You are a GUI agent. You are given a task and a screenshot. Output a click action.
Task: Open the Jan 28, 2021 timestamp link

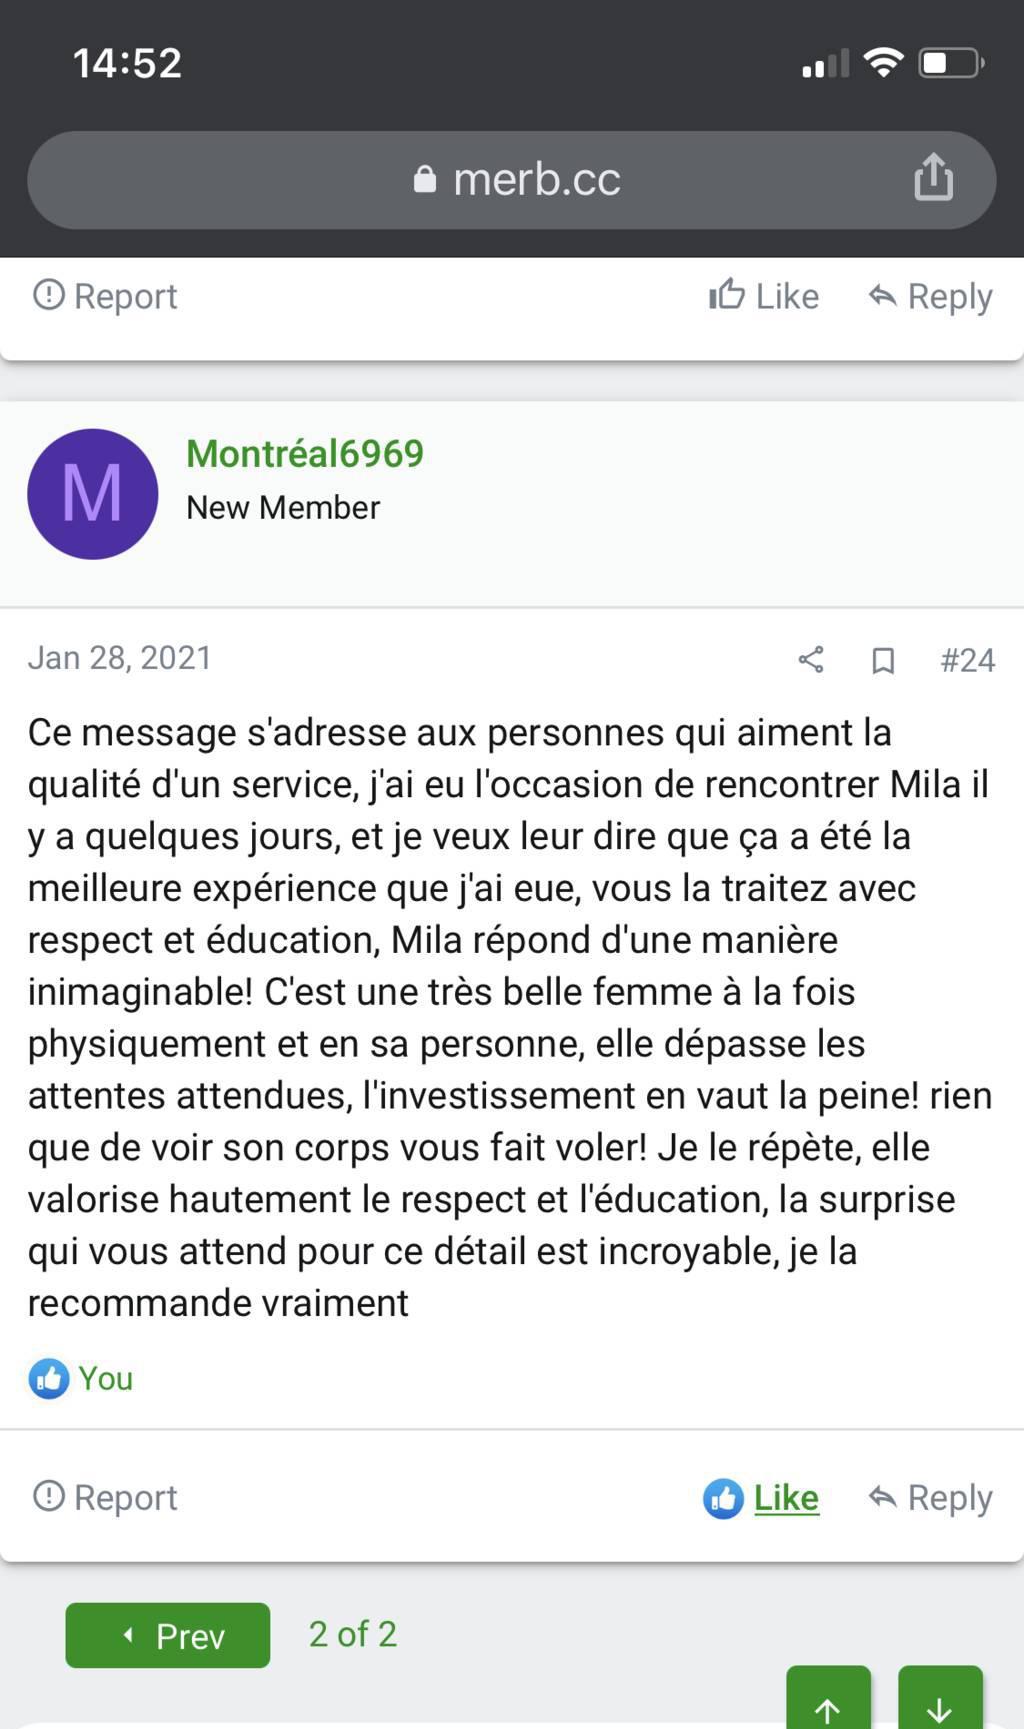point(120,658)
